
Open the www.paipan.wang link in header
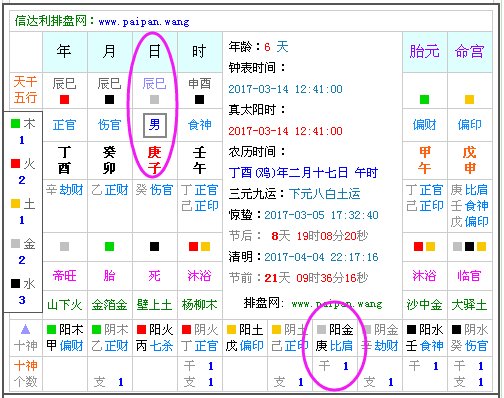pos(144,22)
